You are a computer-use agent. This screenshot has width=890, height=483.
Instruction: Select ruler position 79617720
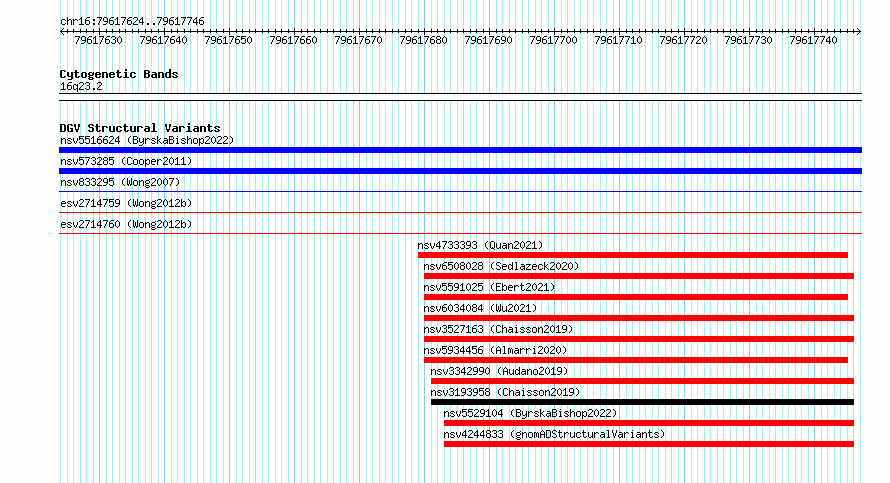683,40
